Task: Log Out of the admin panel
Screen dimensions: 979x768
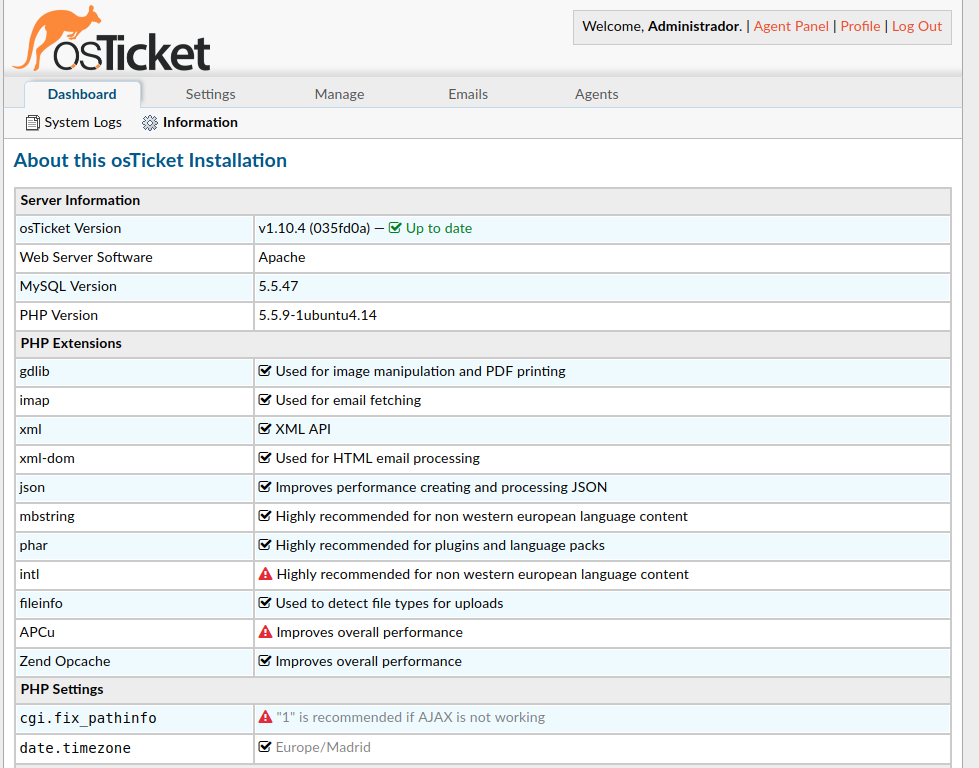Action: click(x=917, y=26)
